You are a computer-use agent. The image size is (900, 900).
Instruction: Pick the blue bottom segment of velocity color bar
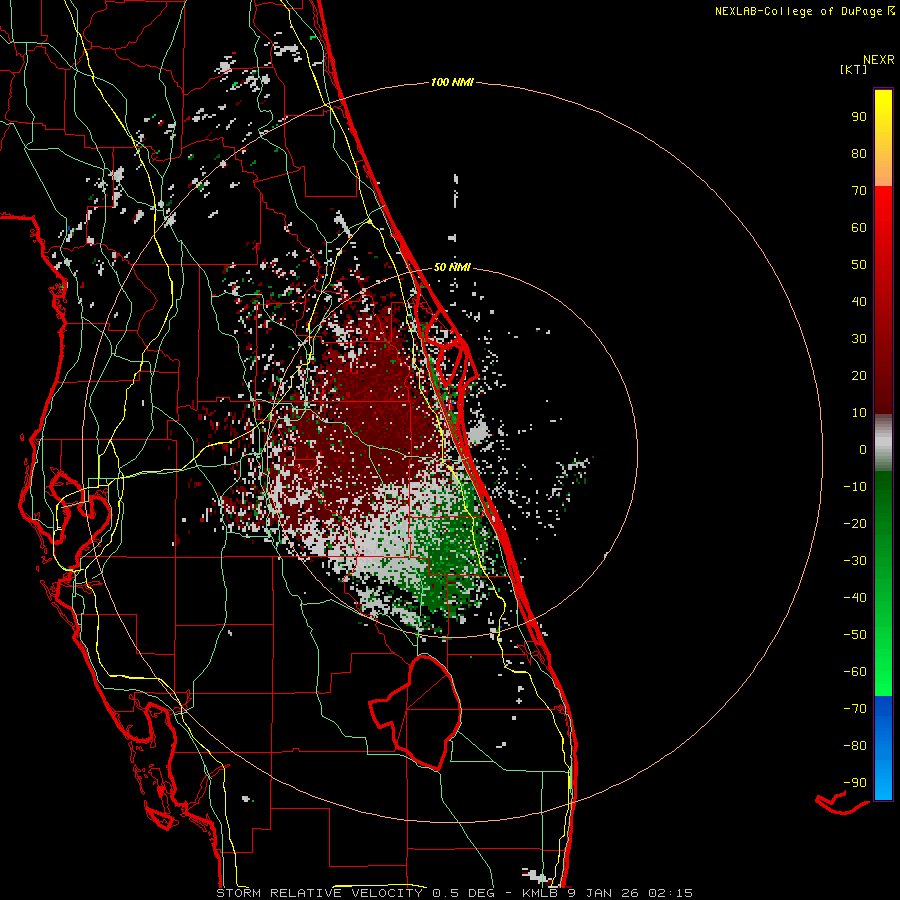pyautogui.click(x=883, y=748)
